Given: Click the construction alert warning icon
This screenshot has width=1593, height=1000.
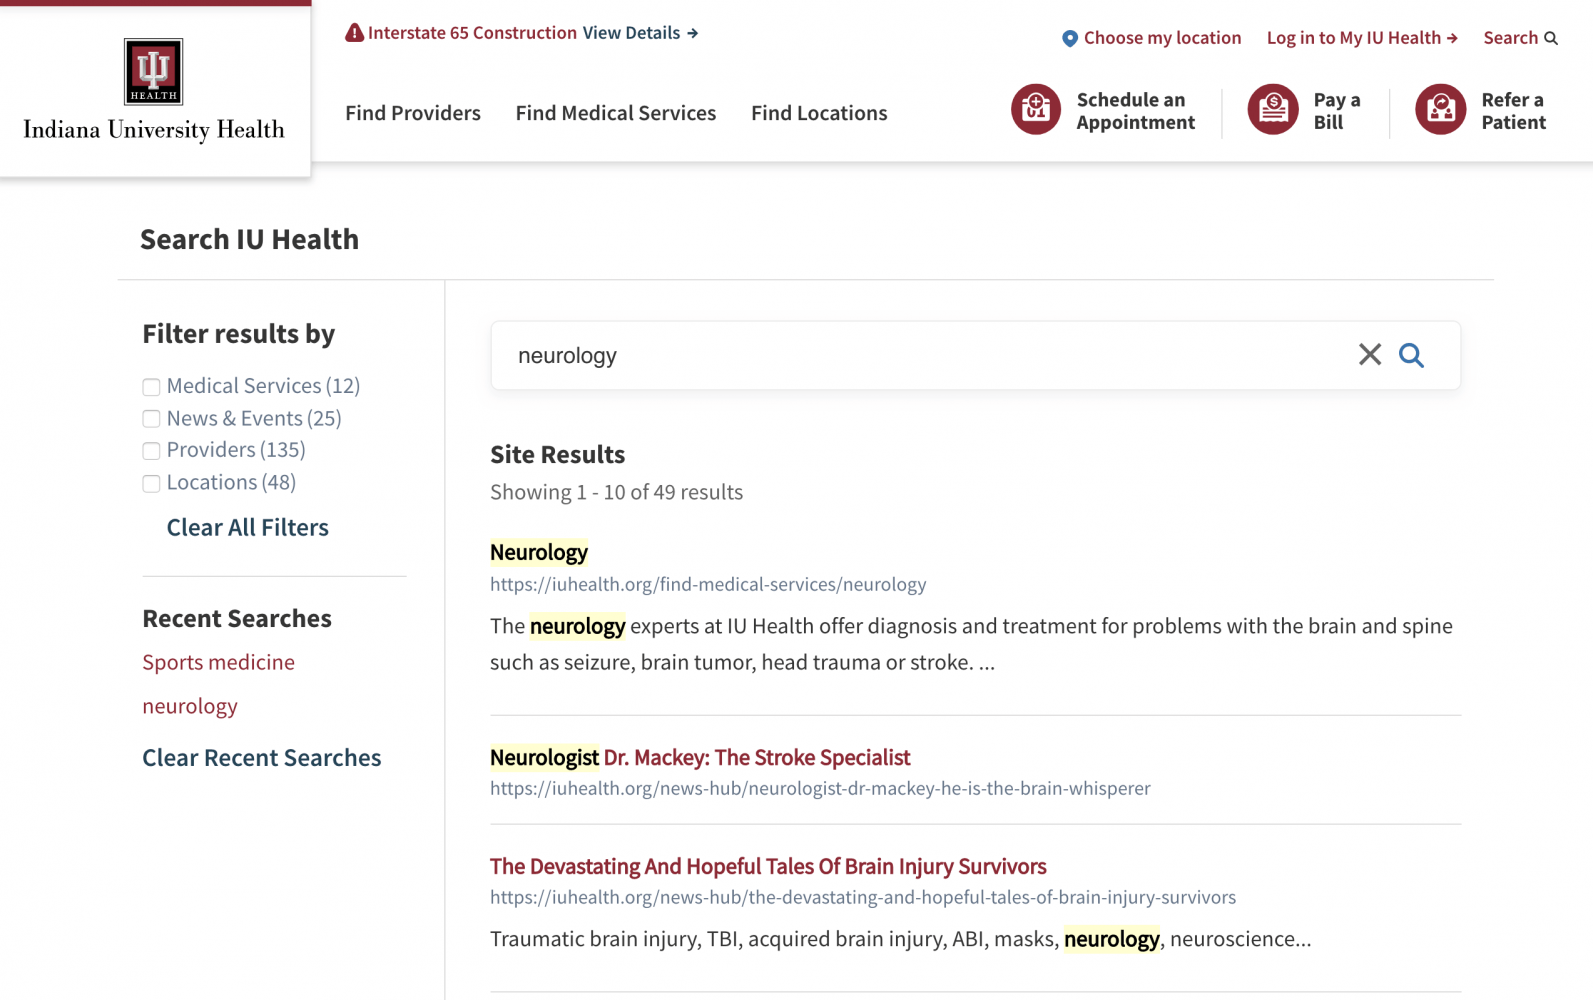Looking at the screenshot, I should pos(354,33).
